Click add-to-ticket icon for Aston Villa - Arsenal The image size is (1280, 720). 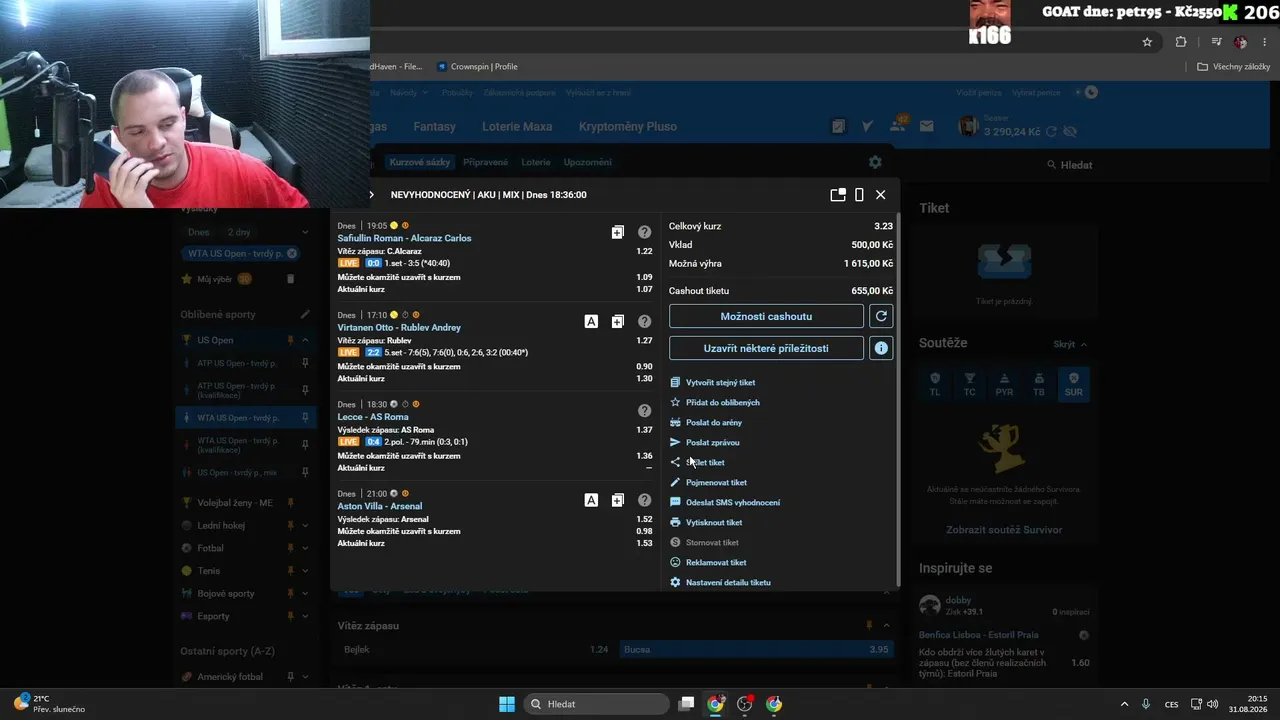tap(617, 500)
